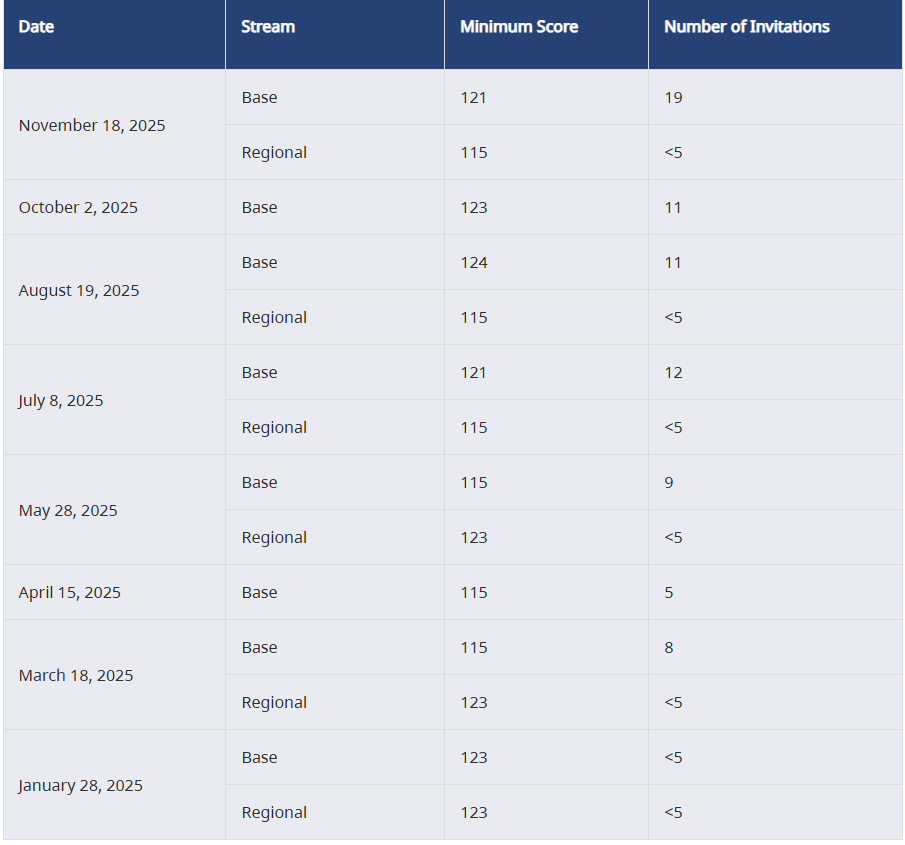Click the Stream column header
This screenshot has width=905, height=845.
click(268, 27)
